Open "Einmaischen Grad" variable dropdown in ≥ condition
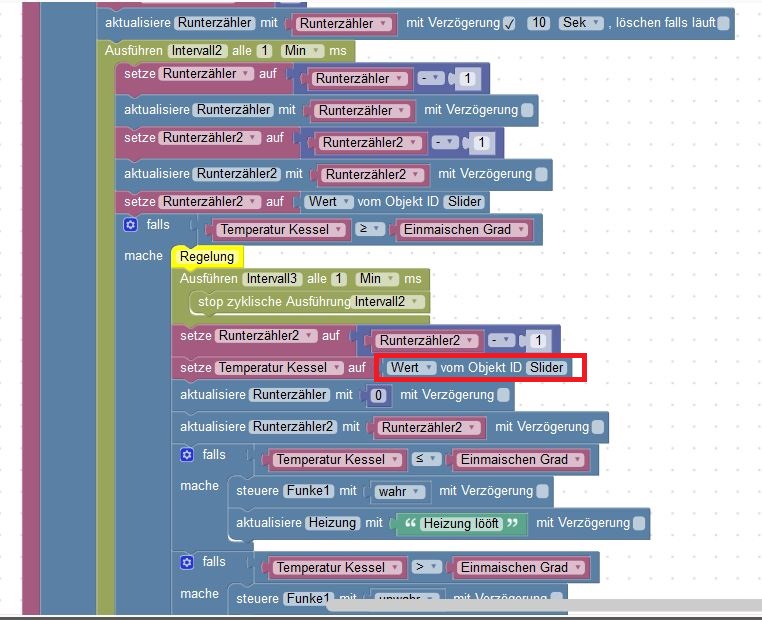 tap(464, 229)
